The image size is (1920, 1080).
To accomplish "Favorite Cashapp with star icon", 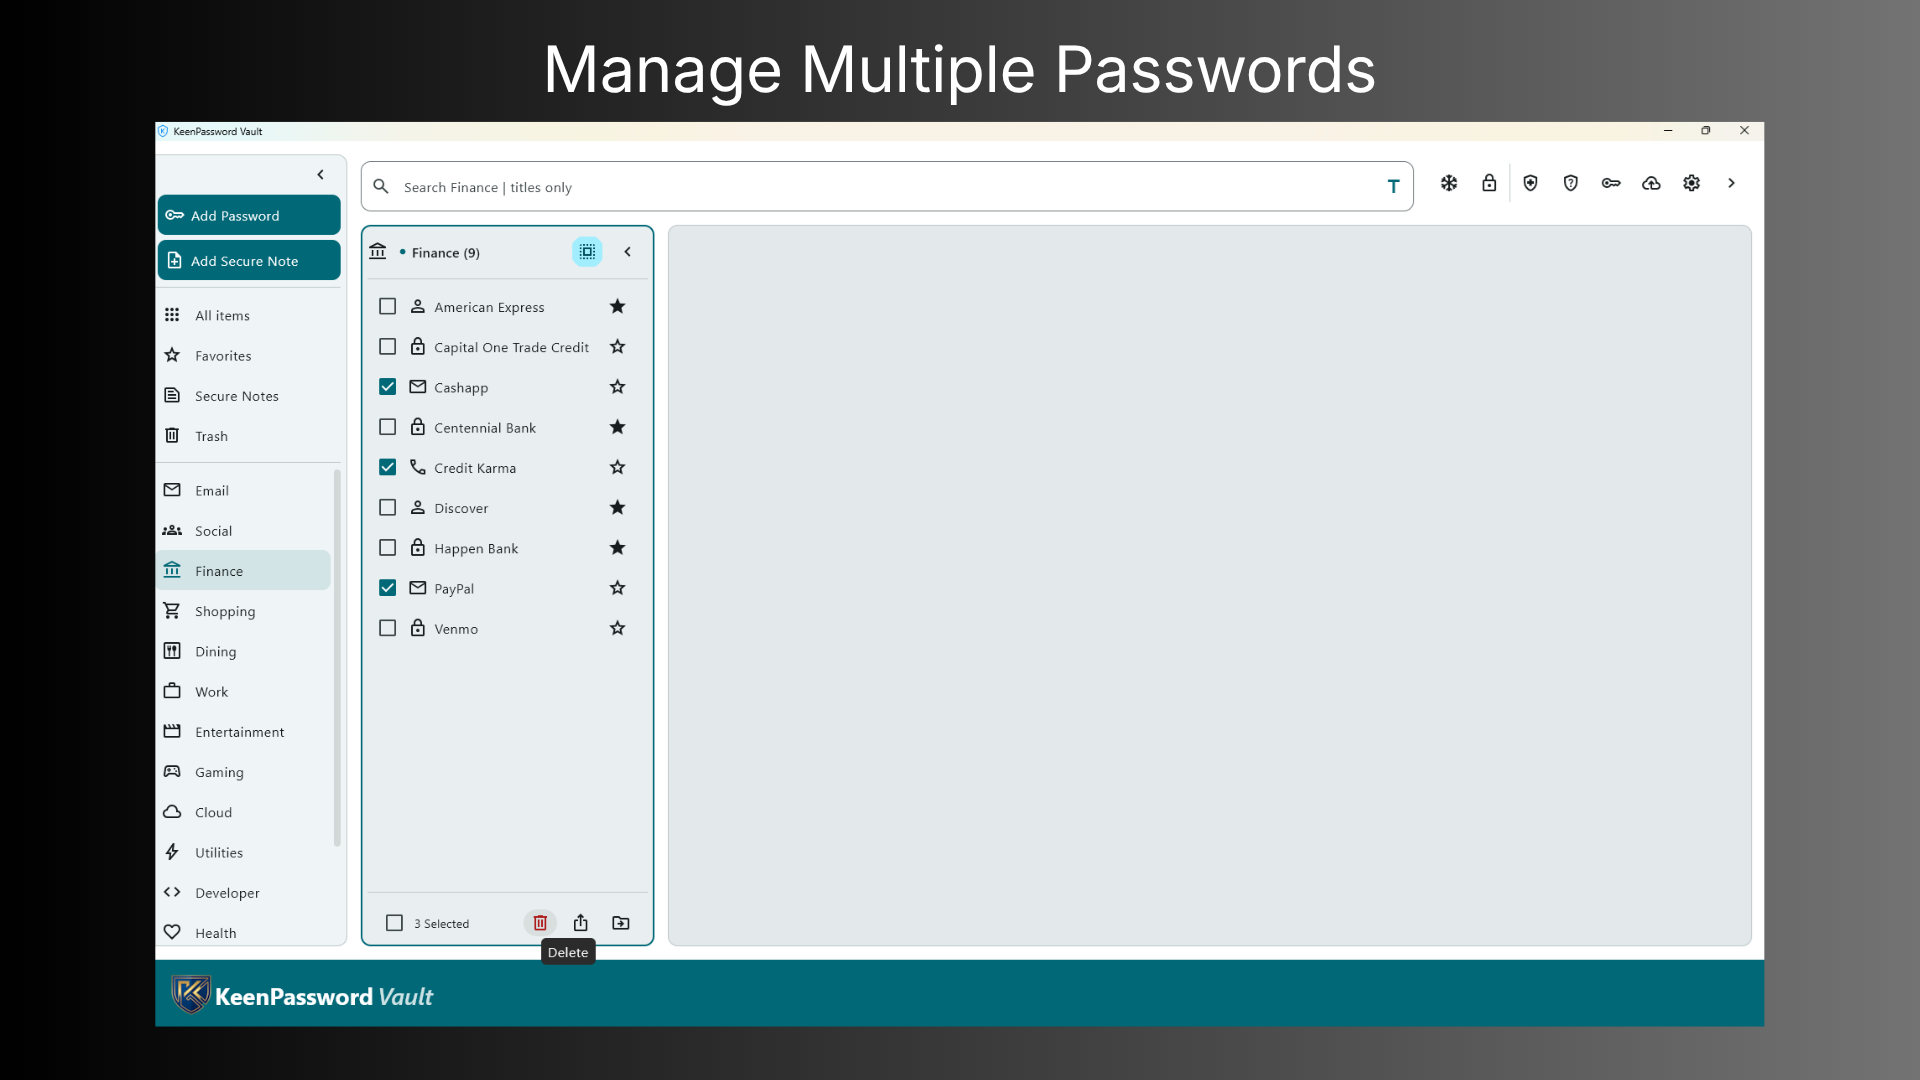I will pos(618,386).
